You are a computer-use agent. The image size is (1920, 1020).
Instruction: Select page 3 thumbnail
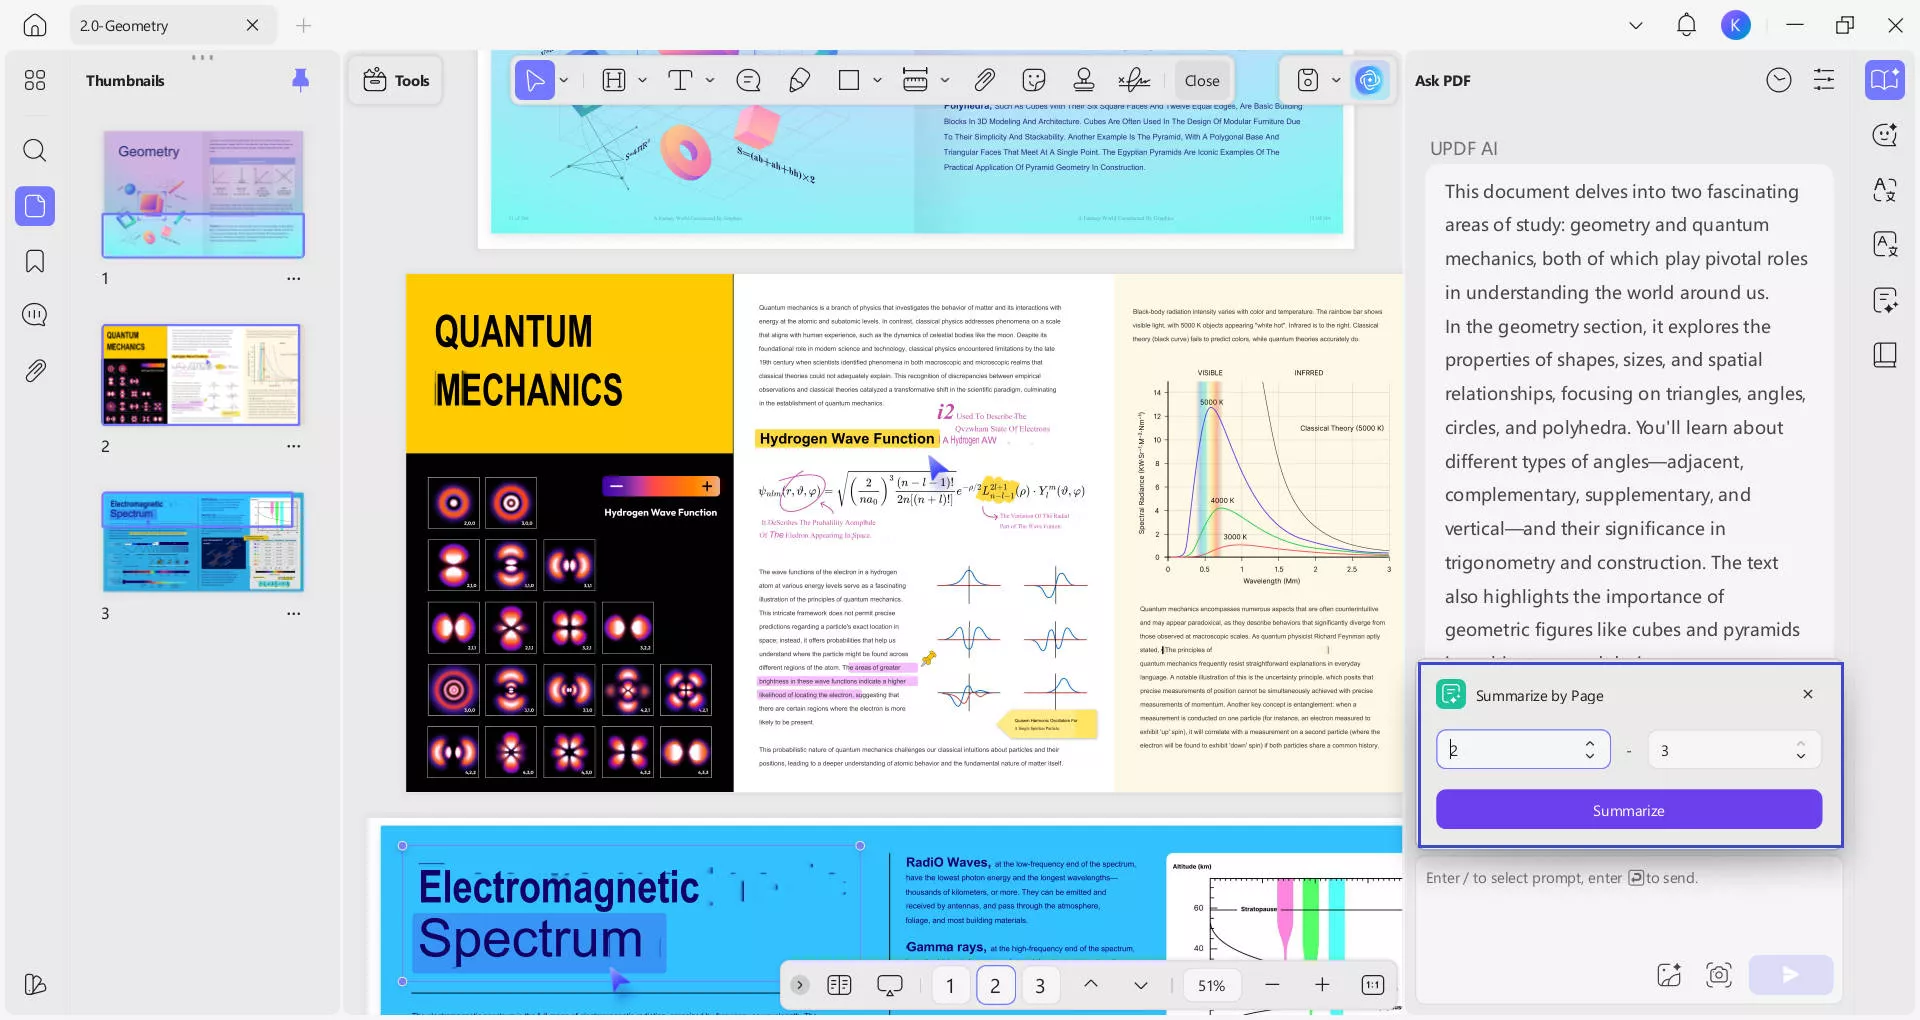[x=202, y=542]
